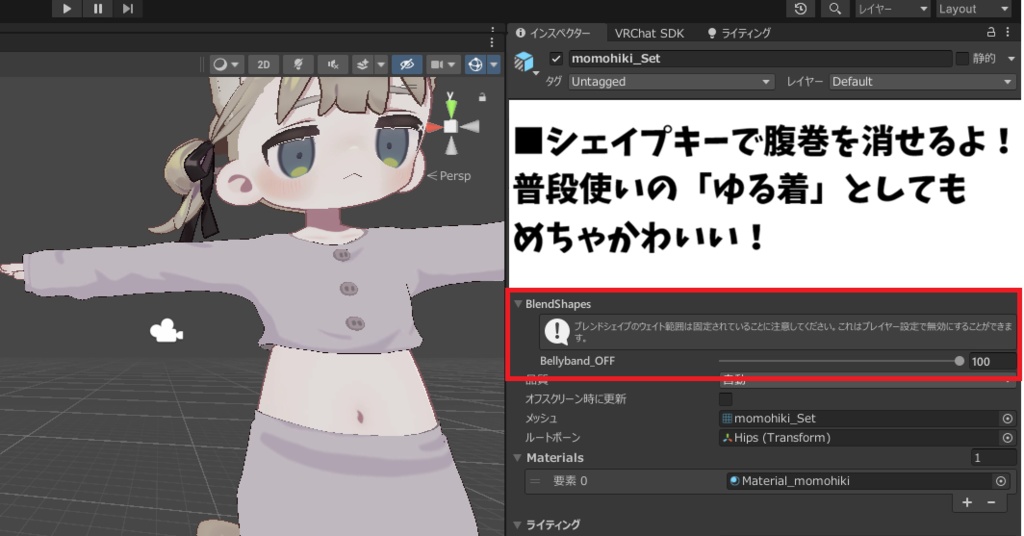Open the Scene view draw mode dropdown
Image resolution: width=1024 pixels, height=536 pixels.
pos(227,64)
